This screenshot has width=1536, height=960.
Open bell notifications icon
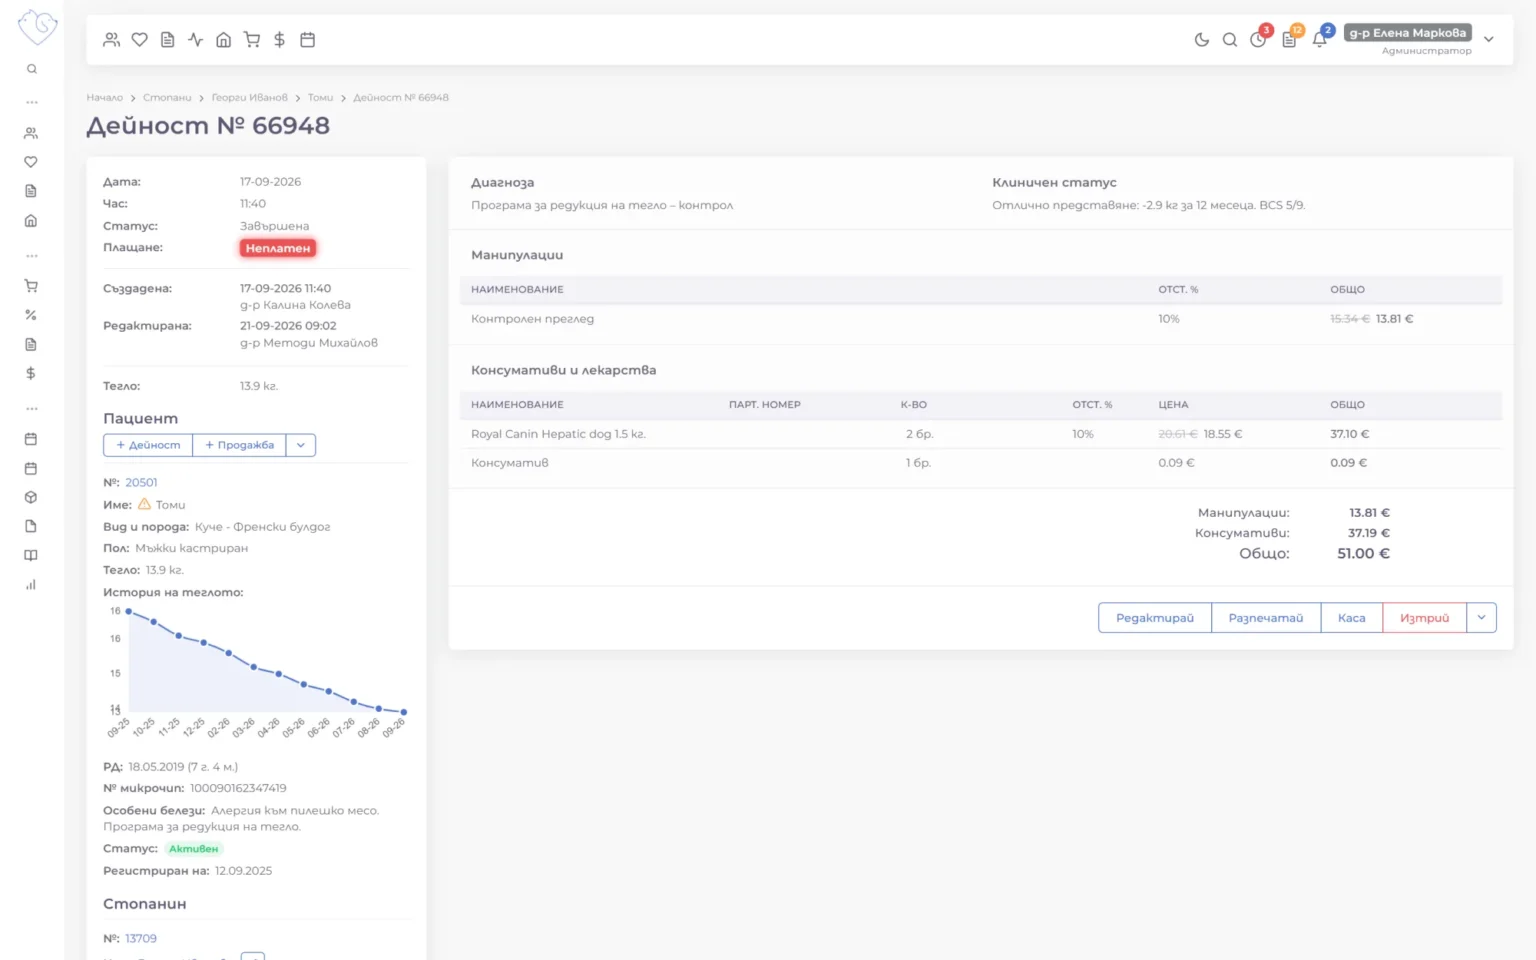(1319, 40)
